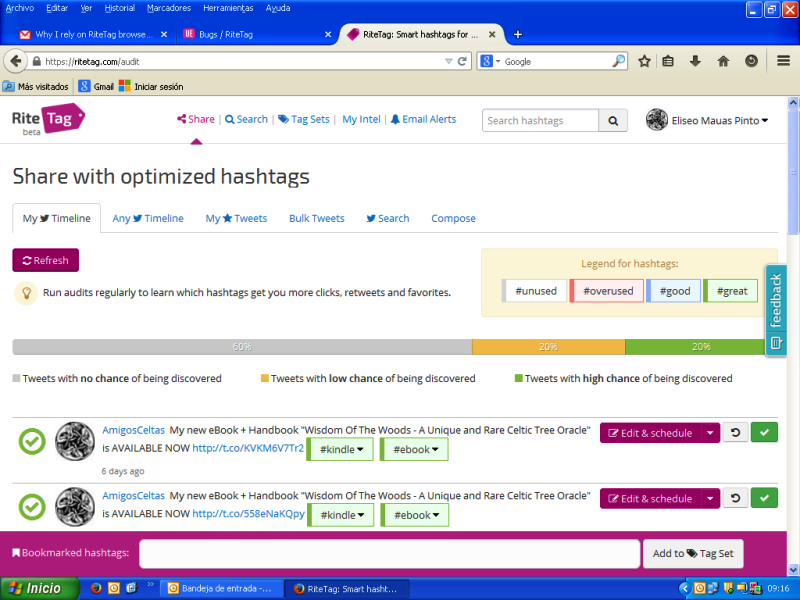Open the Twitter Search tab
Screen dimensions: 800x600
[x=388, y=218]
